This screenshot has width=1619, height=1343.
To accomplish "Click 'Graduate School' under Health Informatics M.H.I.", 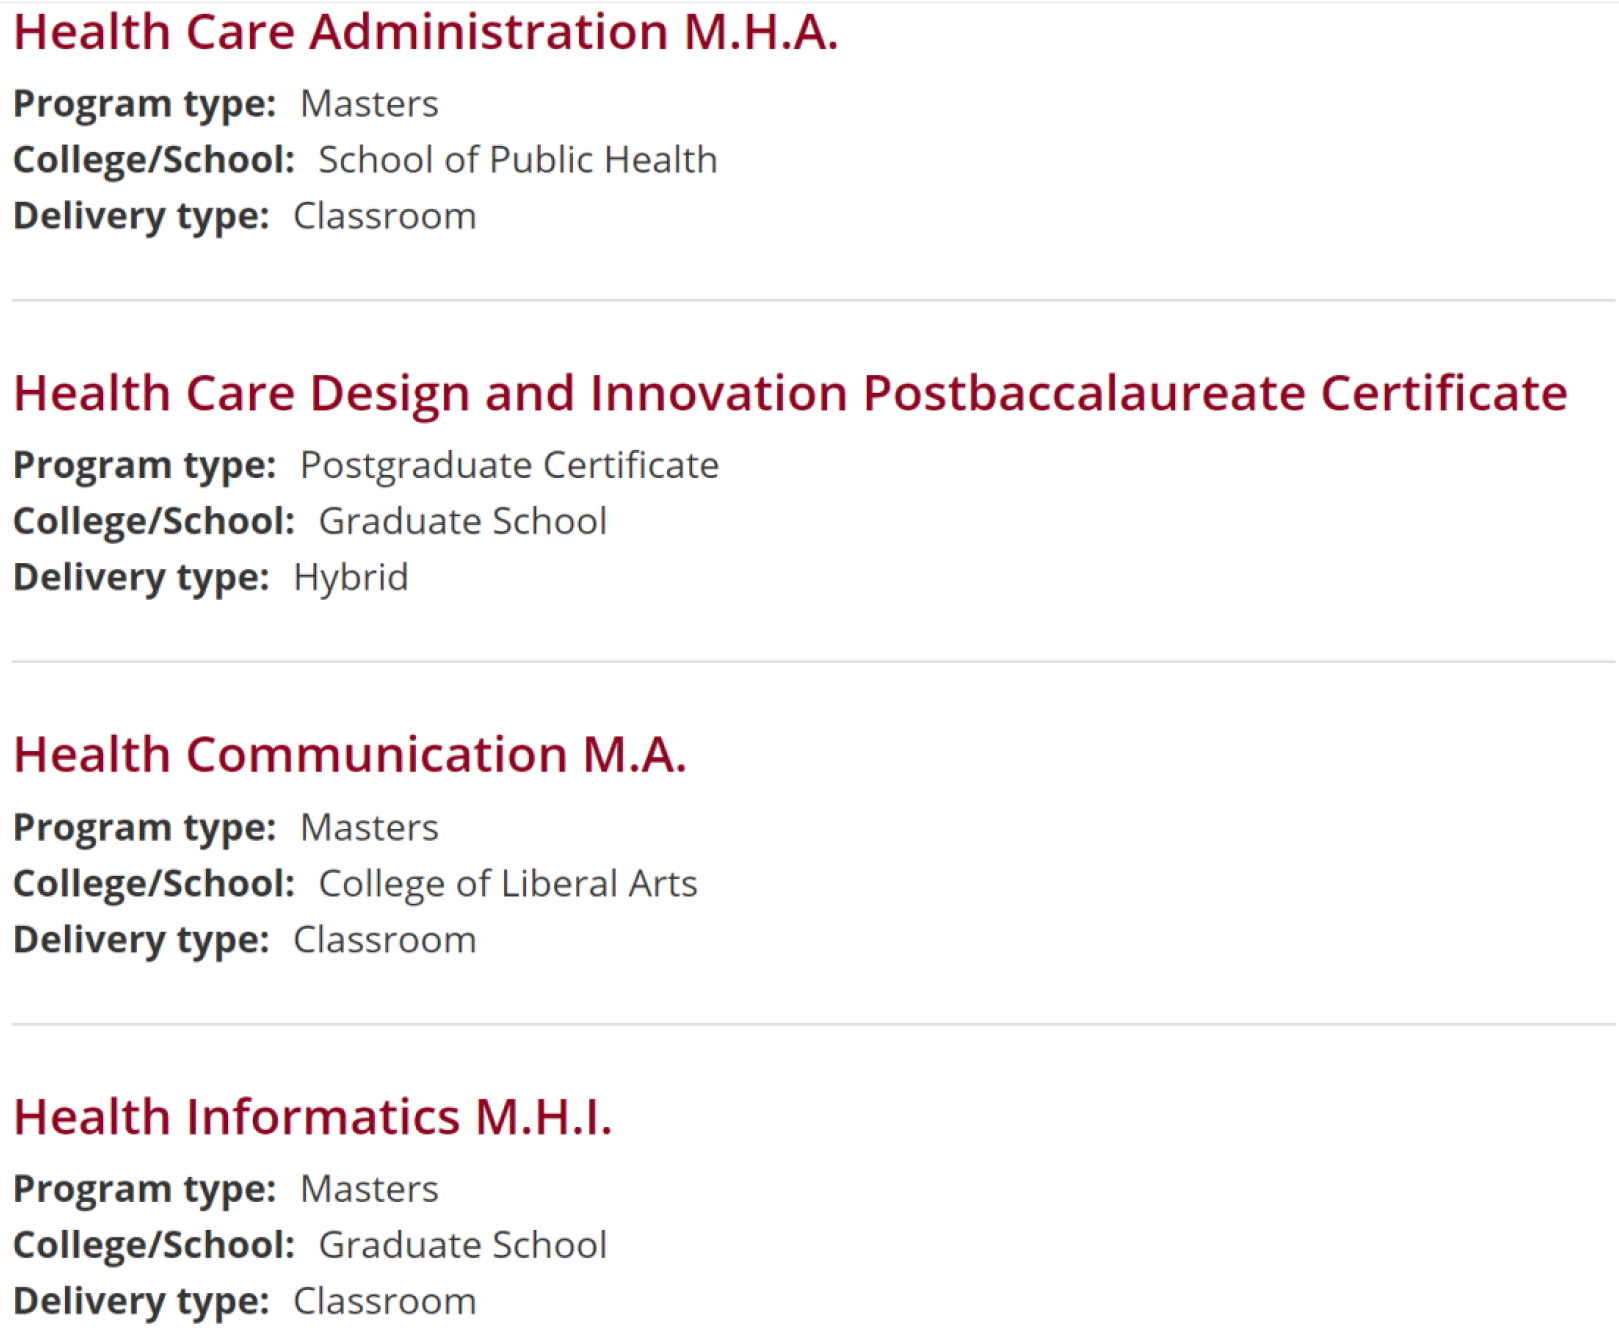I will [x=462, y=1245].
